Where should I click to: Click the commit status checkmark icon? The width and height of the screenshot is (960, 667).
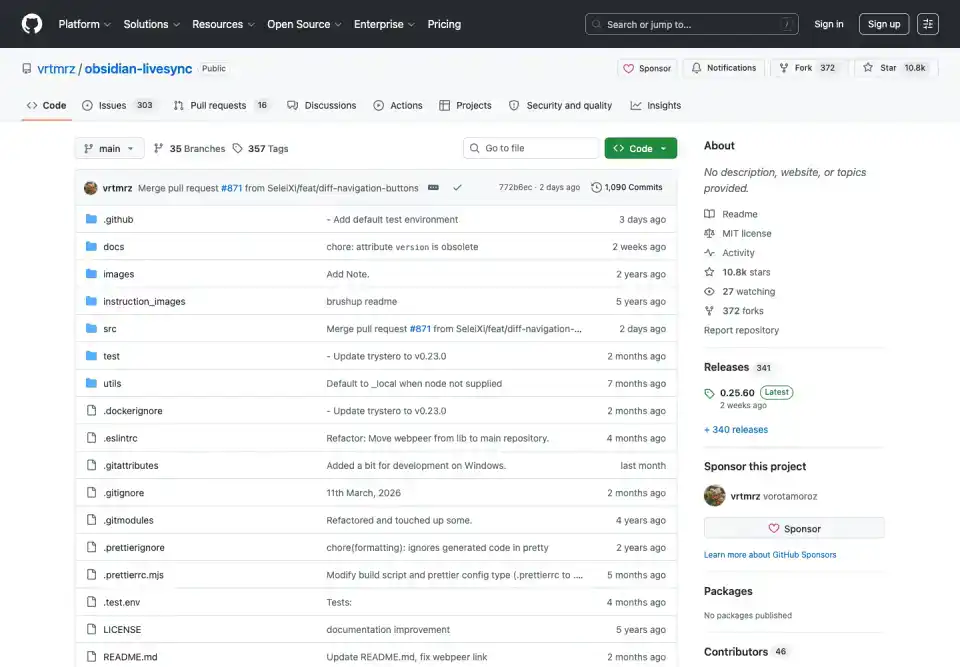coord(457,187)
